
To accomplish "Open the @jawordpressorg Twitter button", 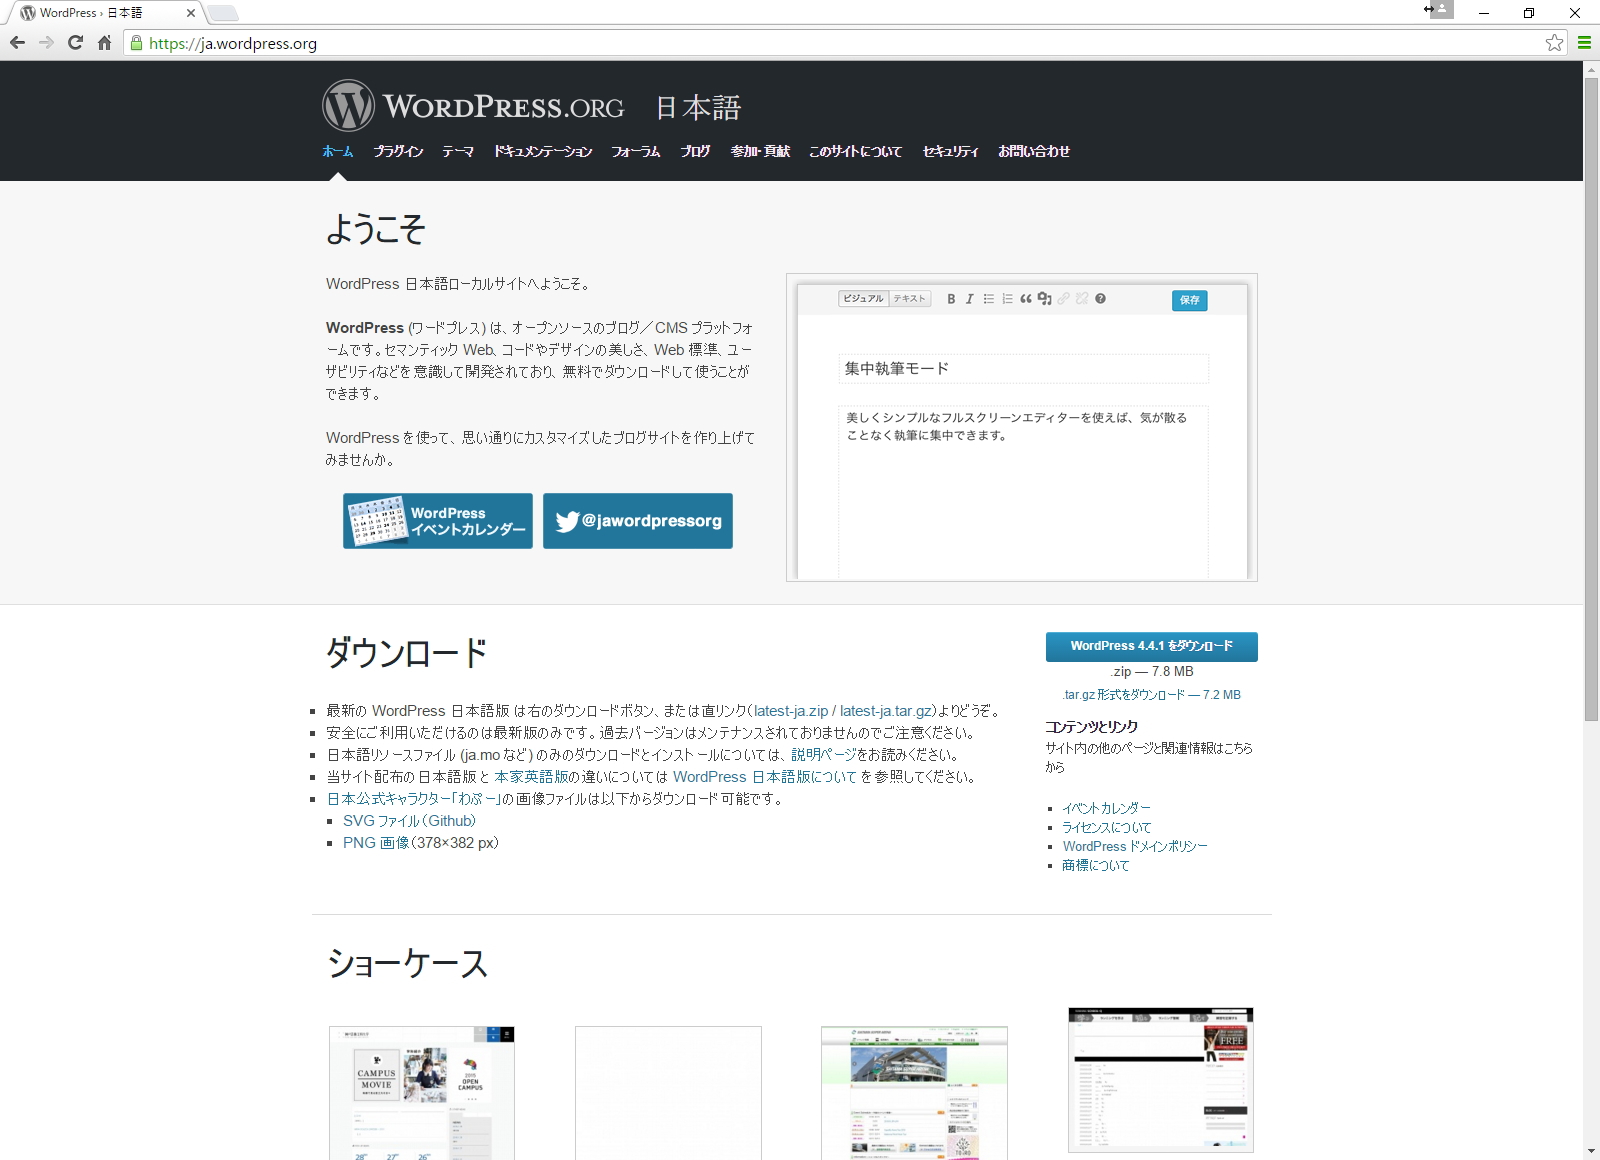I will coord(638,521).
